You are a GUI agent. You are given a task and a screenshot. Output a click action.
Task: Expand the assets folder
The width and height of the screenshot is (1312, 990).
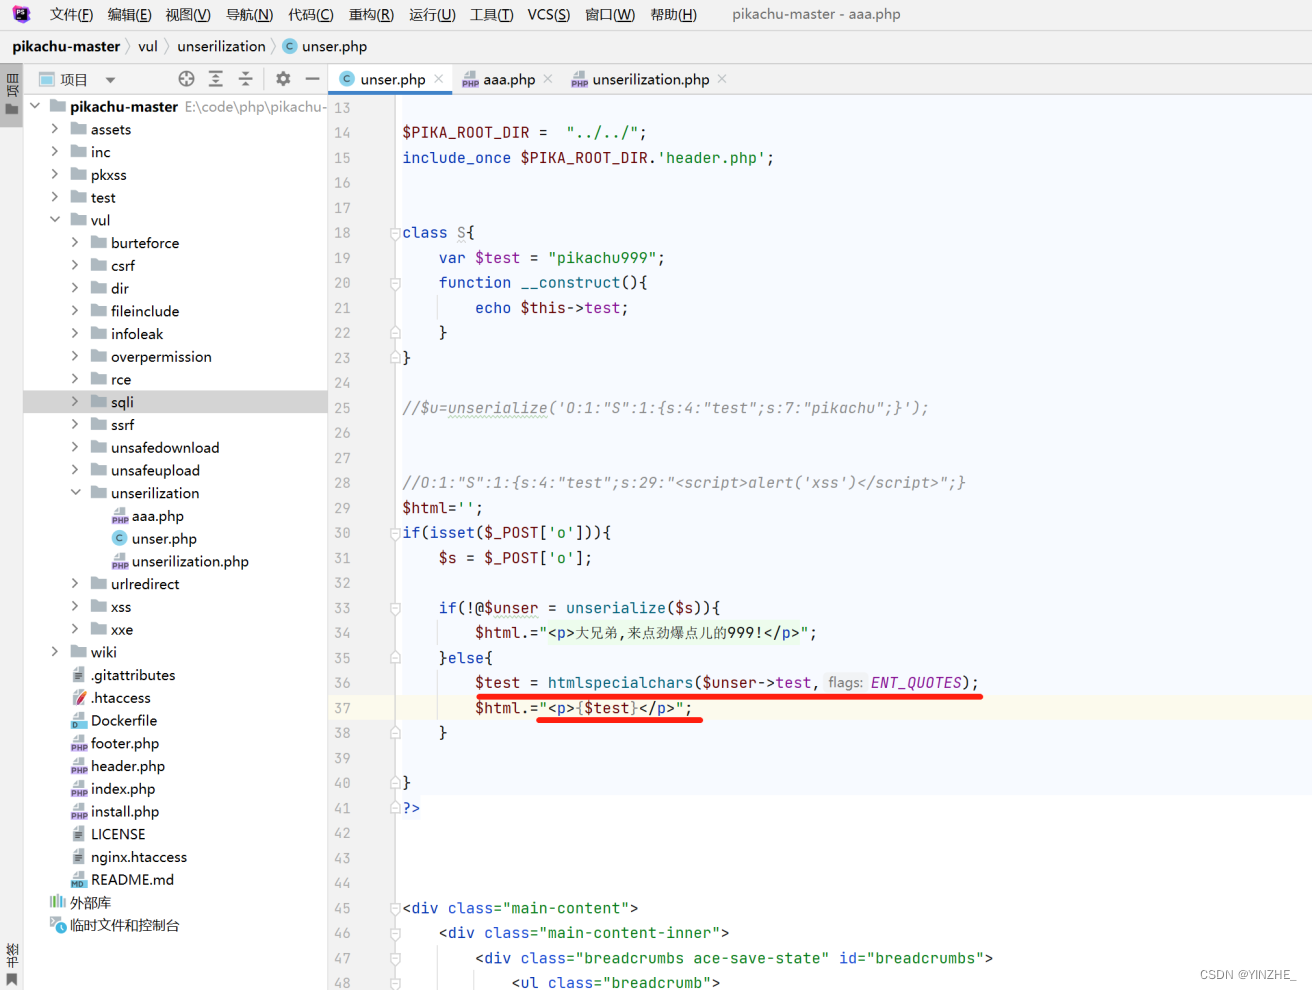point(55,129)
